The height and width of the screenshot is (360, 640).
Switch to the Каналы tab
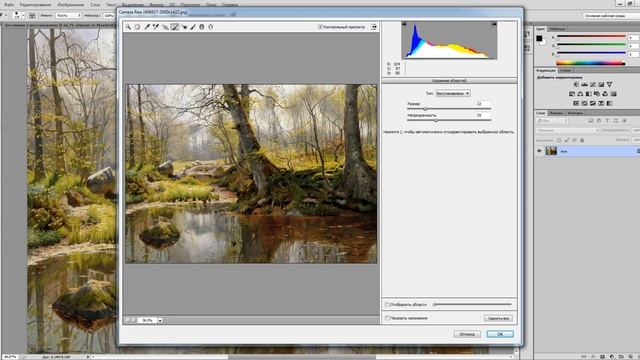coord(557,113)
